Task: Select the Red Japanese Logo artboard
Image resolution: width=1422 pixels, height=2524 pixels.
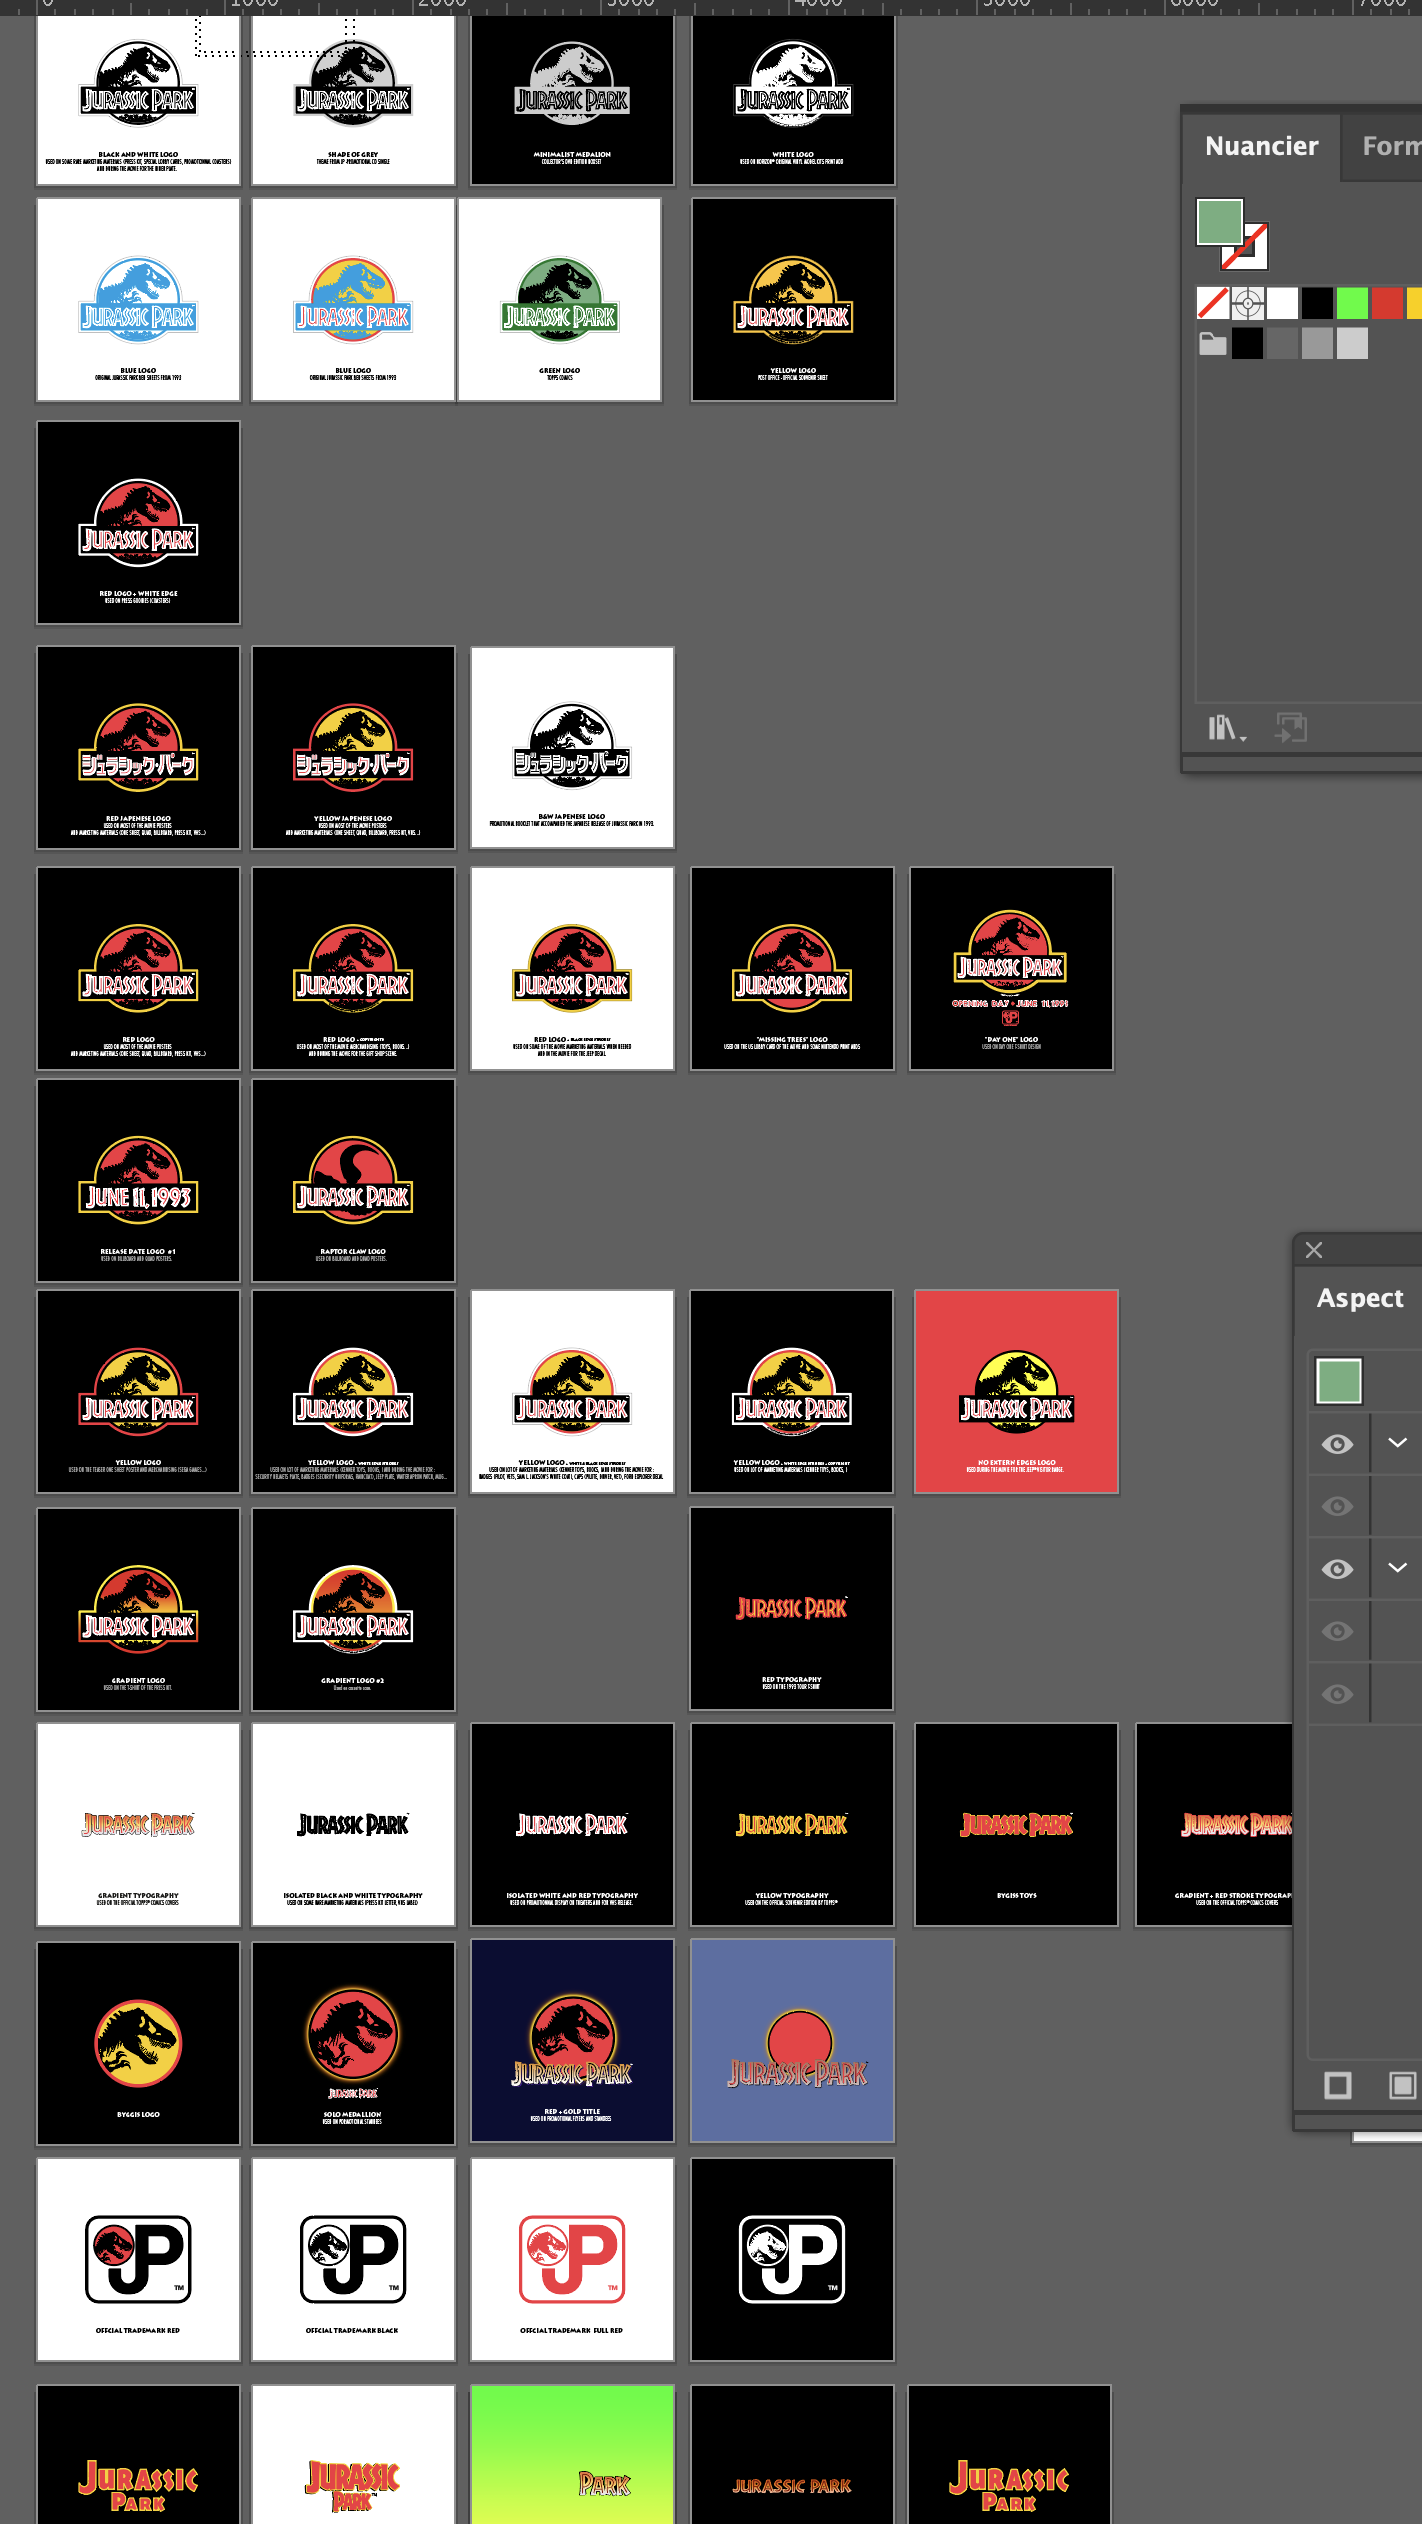Action: pos(138,747)
